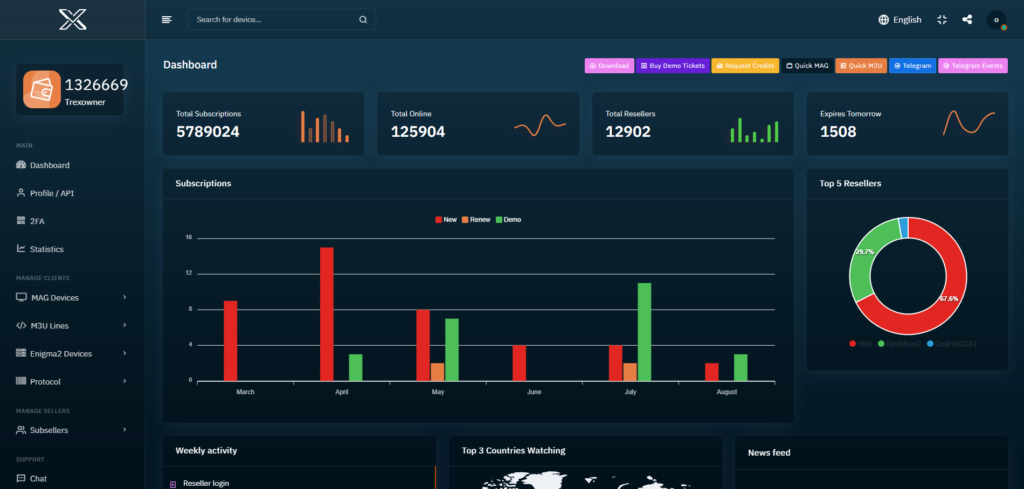Open the user avatar in top-right
Image resolution: width=1024 pixels, height=489 pixels.
coord(996,20)
